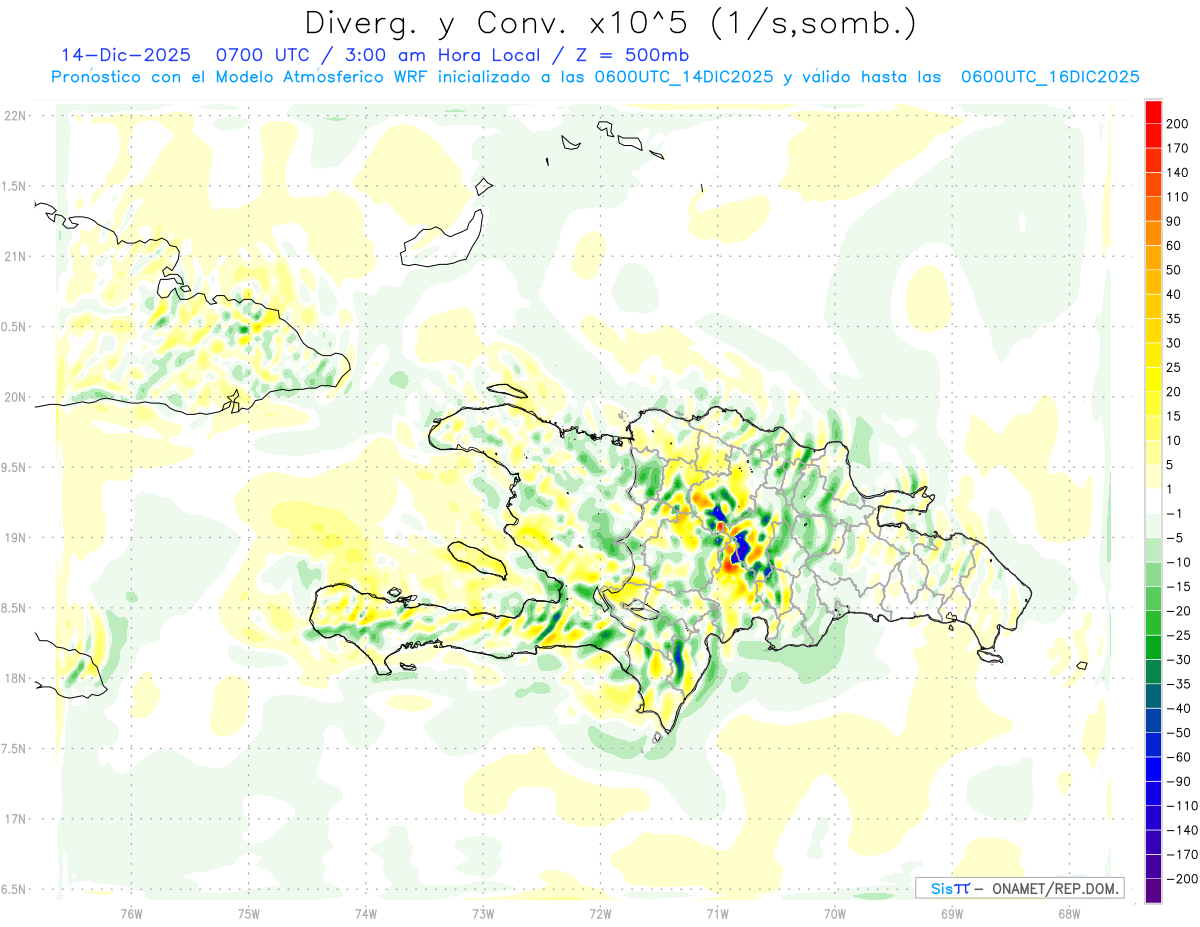The height and width of the screenshot is (927, 1200).
Task: Click the white color scale segment between 1 and -1
Action: click(x=1153, y=502)
